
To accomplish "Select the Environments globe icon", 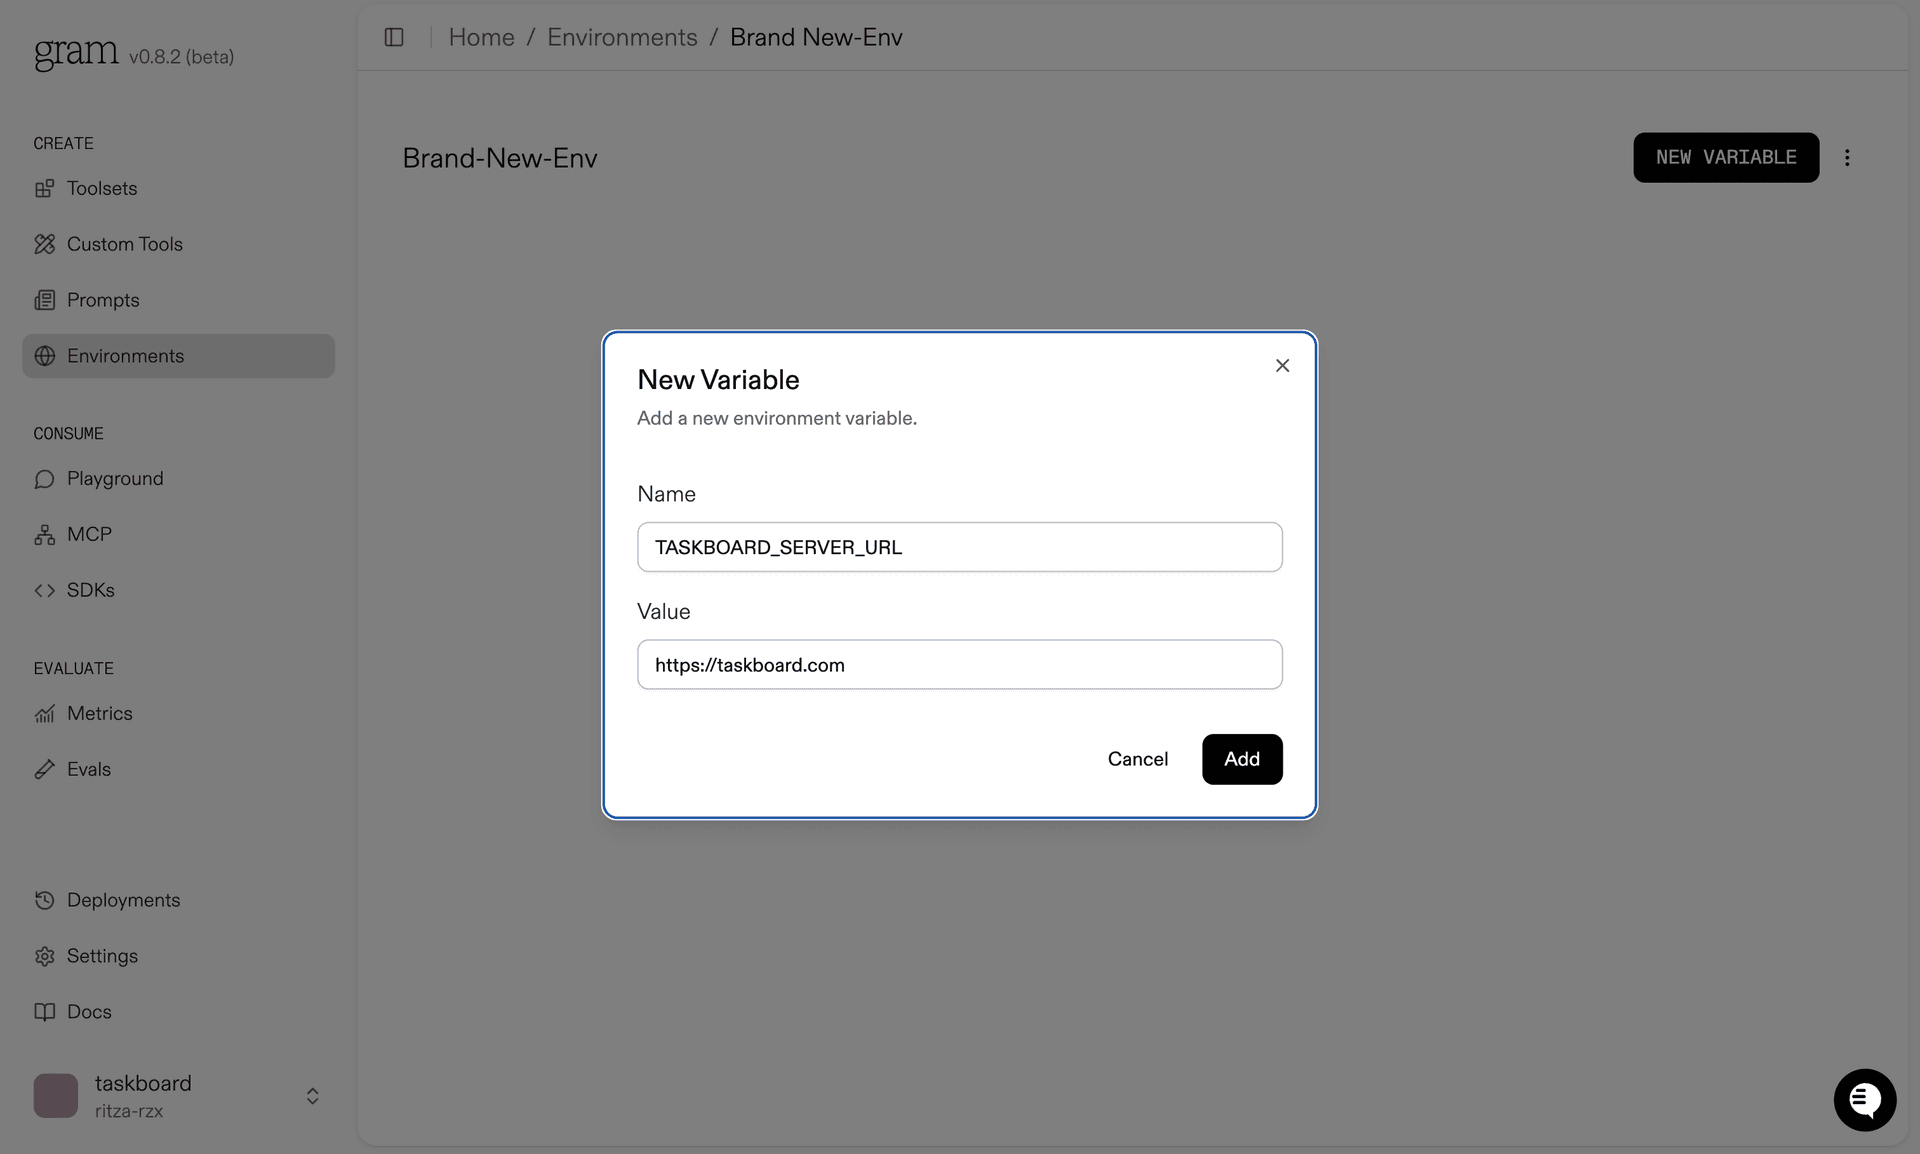I will pyautogui.click(x=44, y=356).
